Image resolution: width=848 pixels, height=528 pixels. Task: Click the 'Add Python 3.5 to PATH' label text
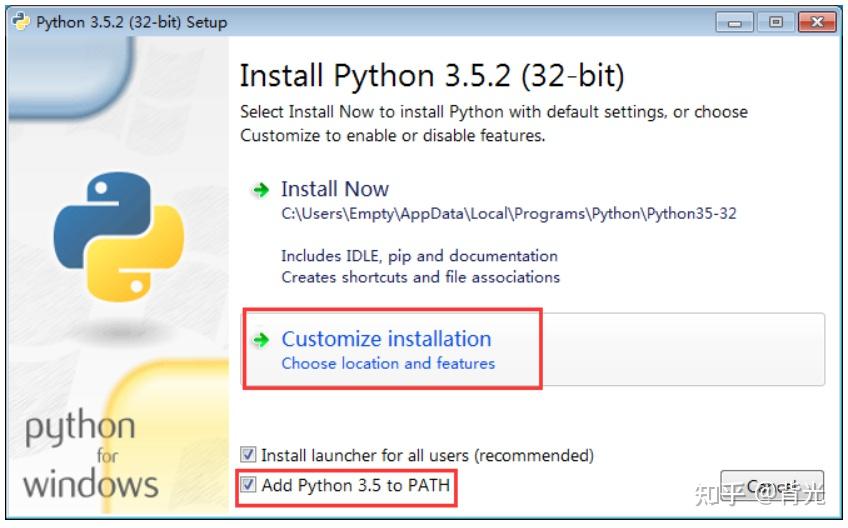click(355, 486)
